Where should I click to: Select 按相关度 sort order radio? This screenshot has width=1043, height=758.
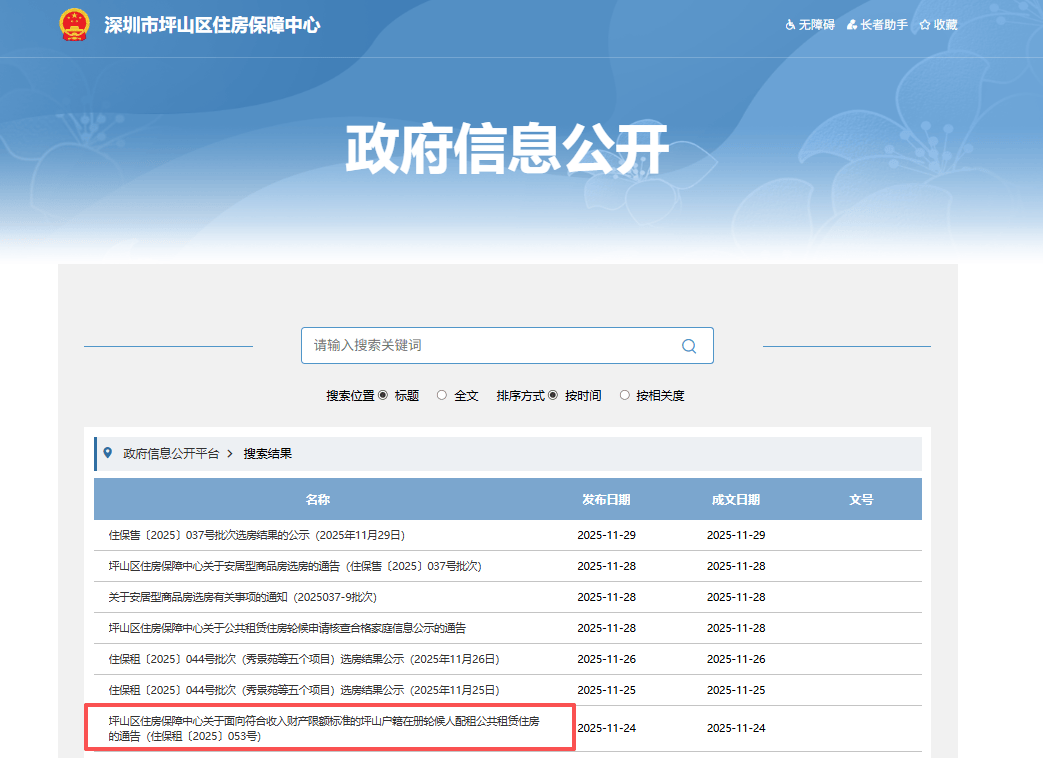point(625,395)
